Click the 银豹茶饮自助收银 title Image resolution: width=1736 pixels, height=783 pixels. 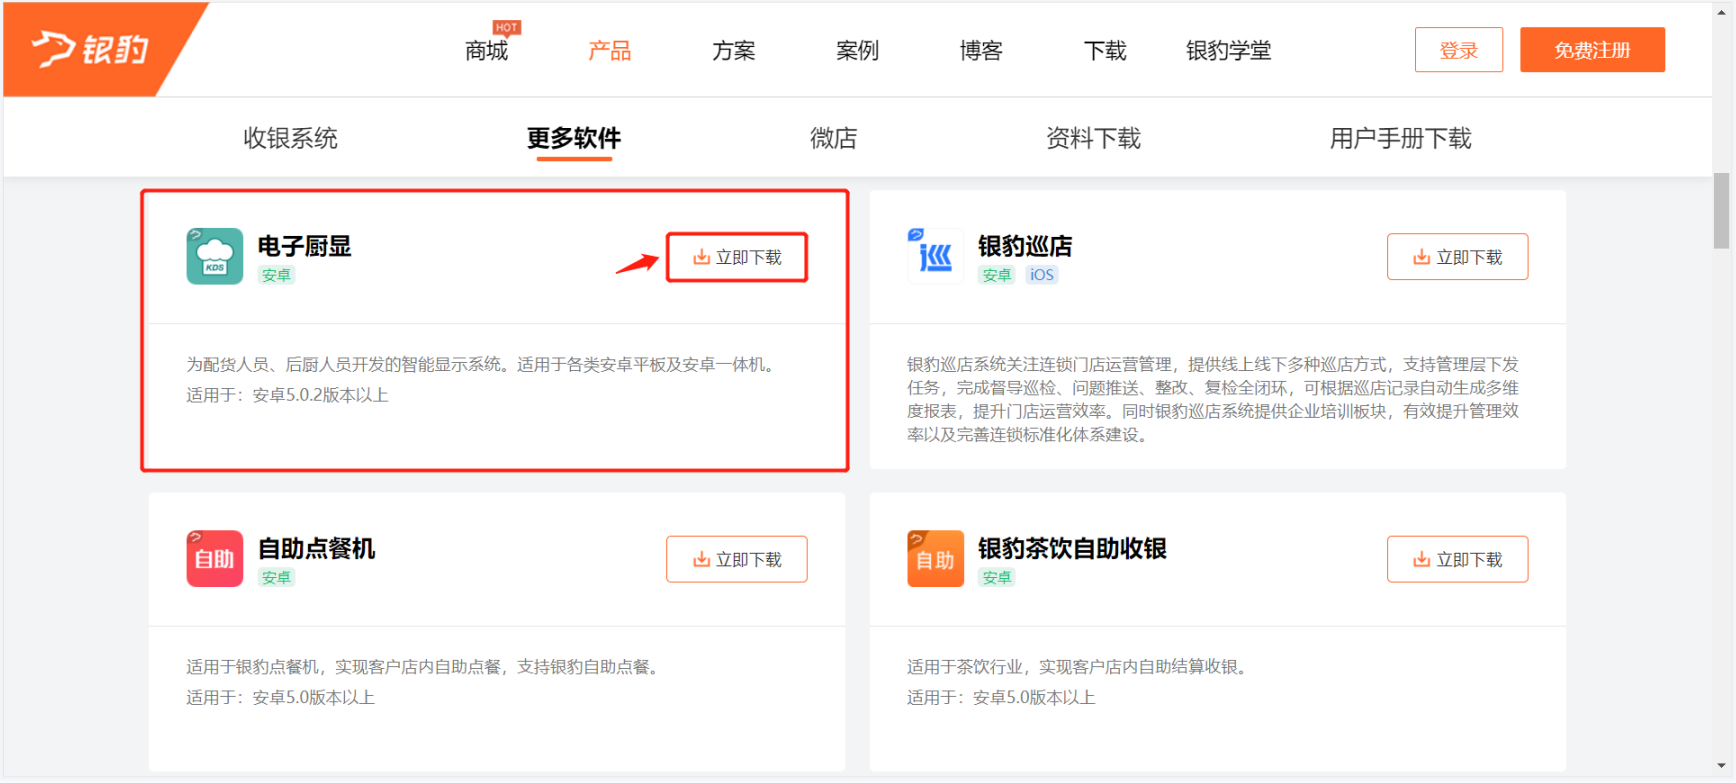point(1072,548)
